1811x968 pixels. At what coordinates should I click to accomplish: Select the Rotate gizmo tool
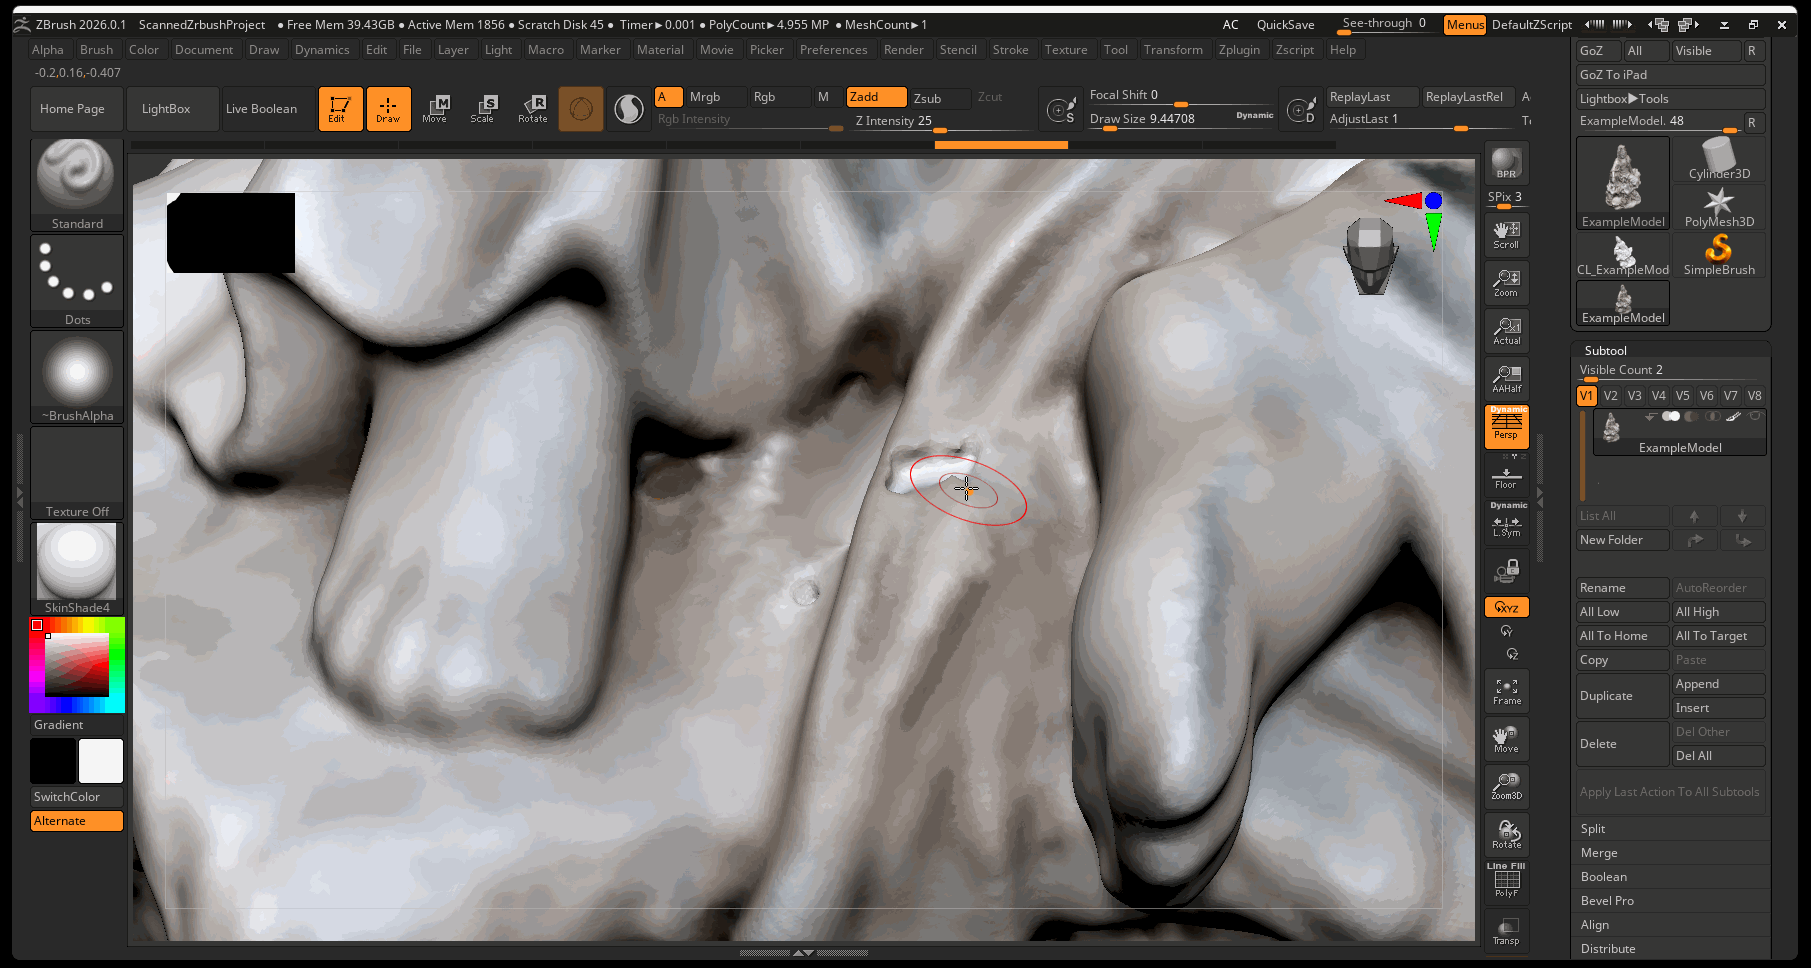[532, 109]
